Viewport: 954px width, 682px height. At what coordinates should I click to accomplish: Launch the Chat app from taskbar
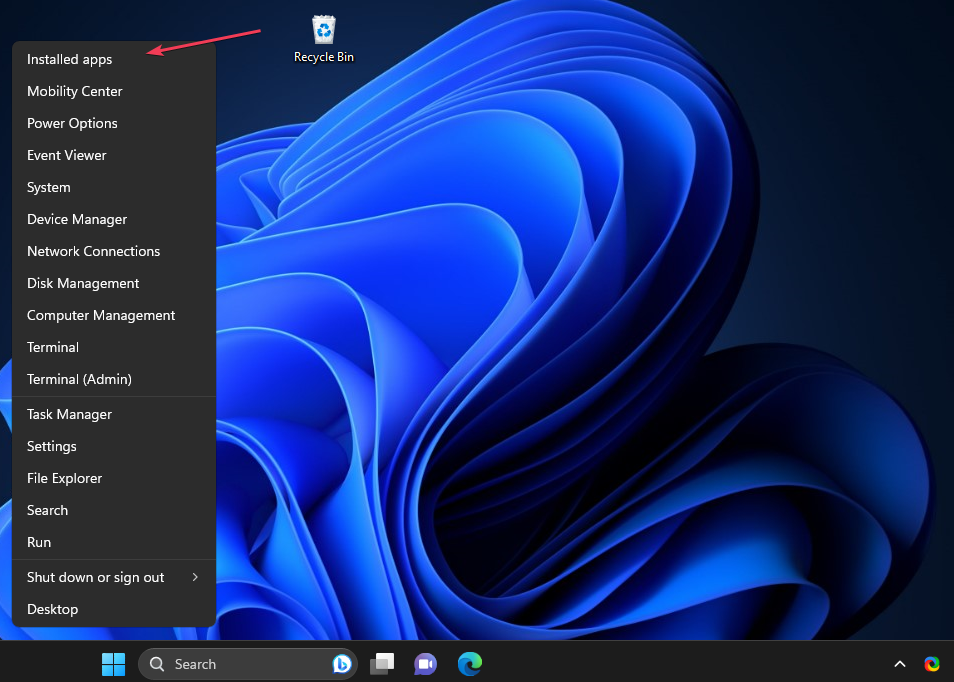[x=426, y=664]
